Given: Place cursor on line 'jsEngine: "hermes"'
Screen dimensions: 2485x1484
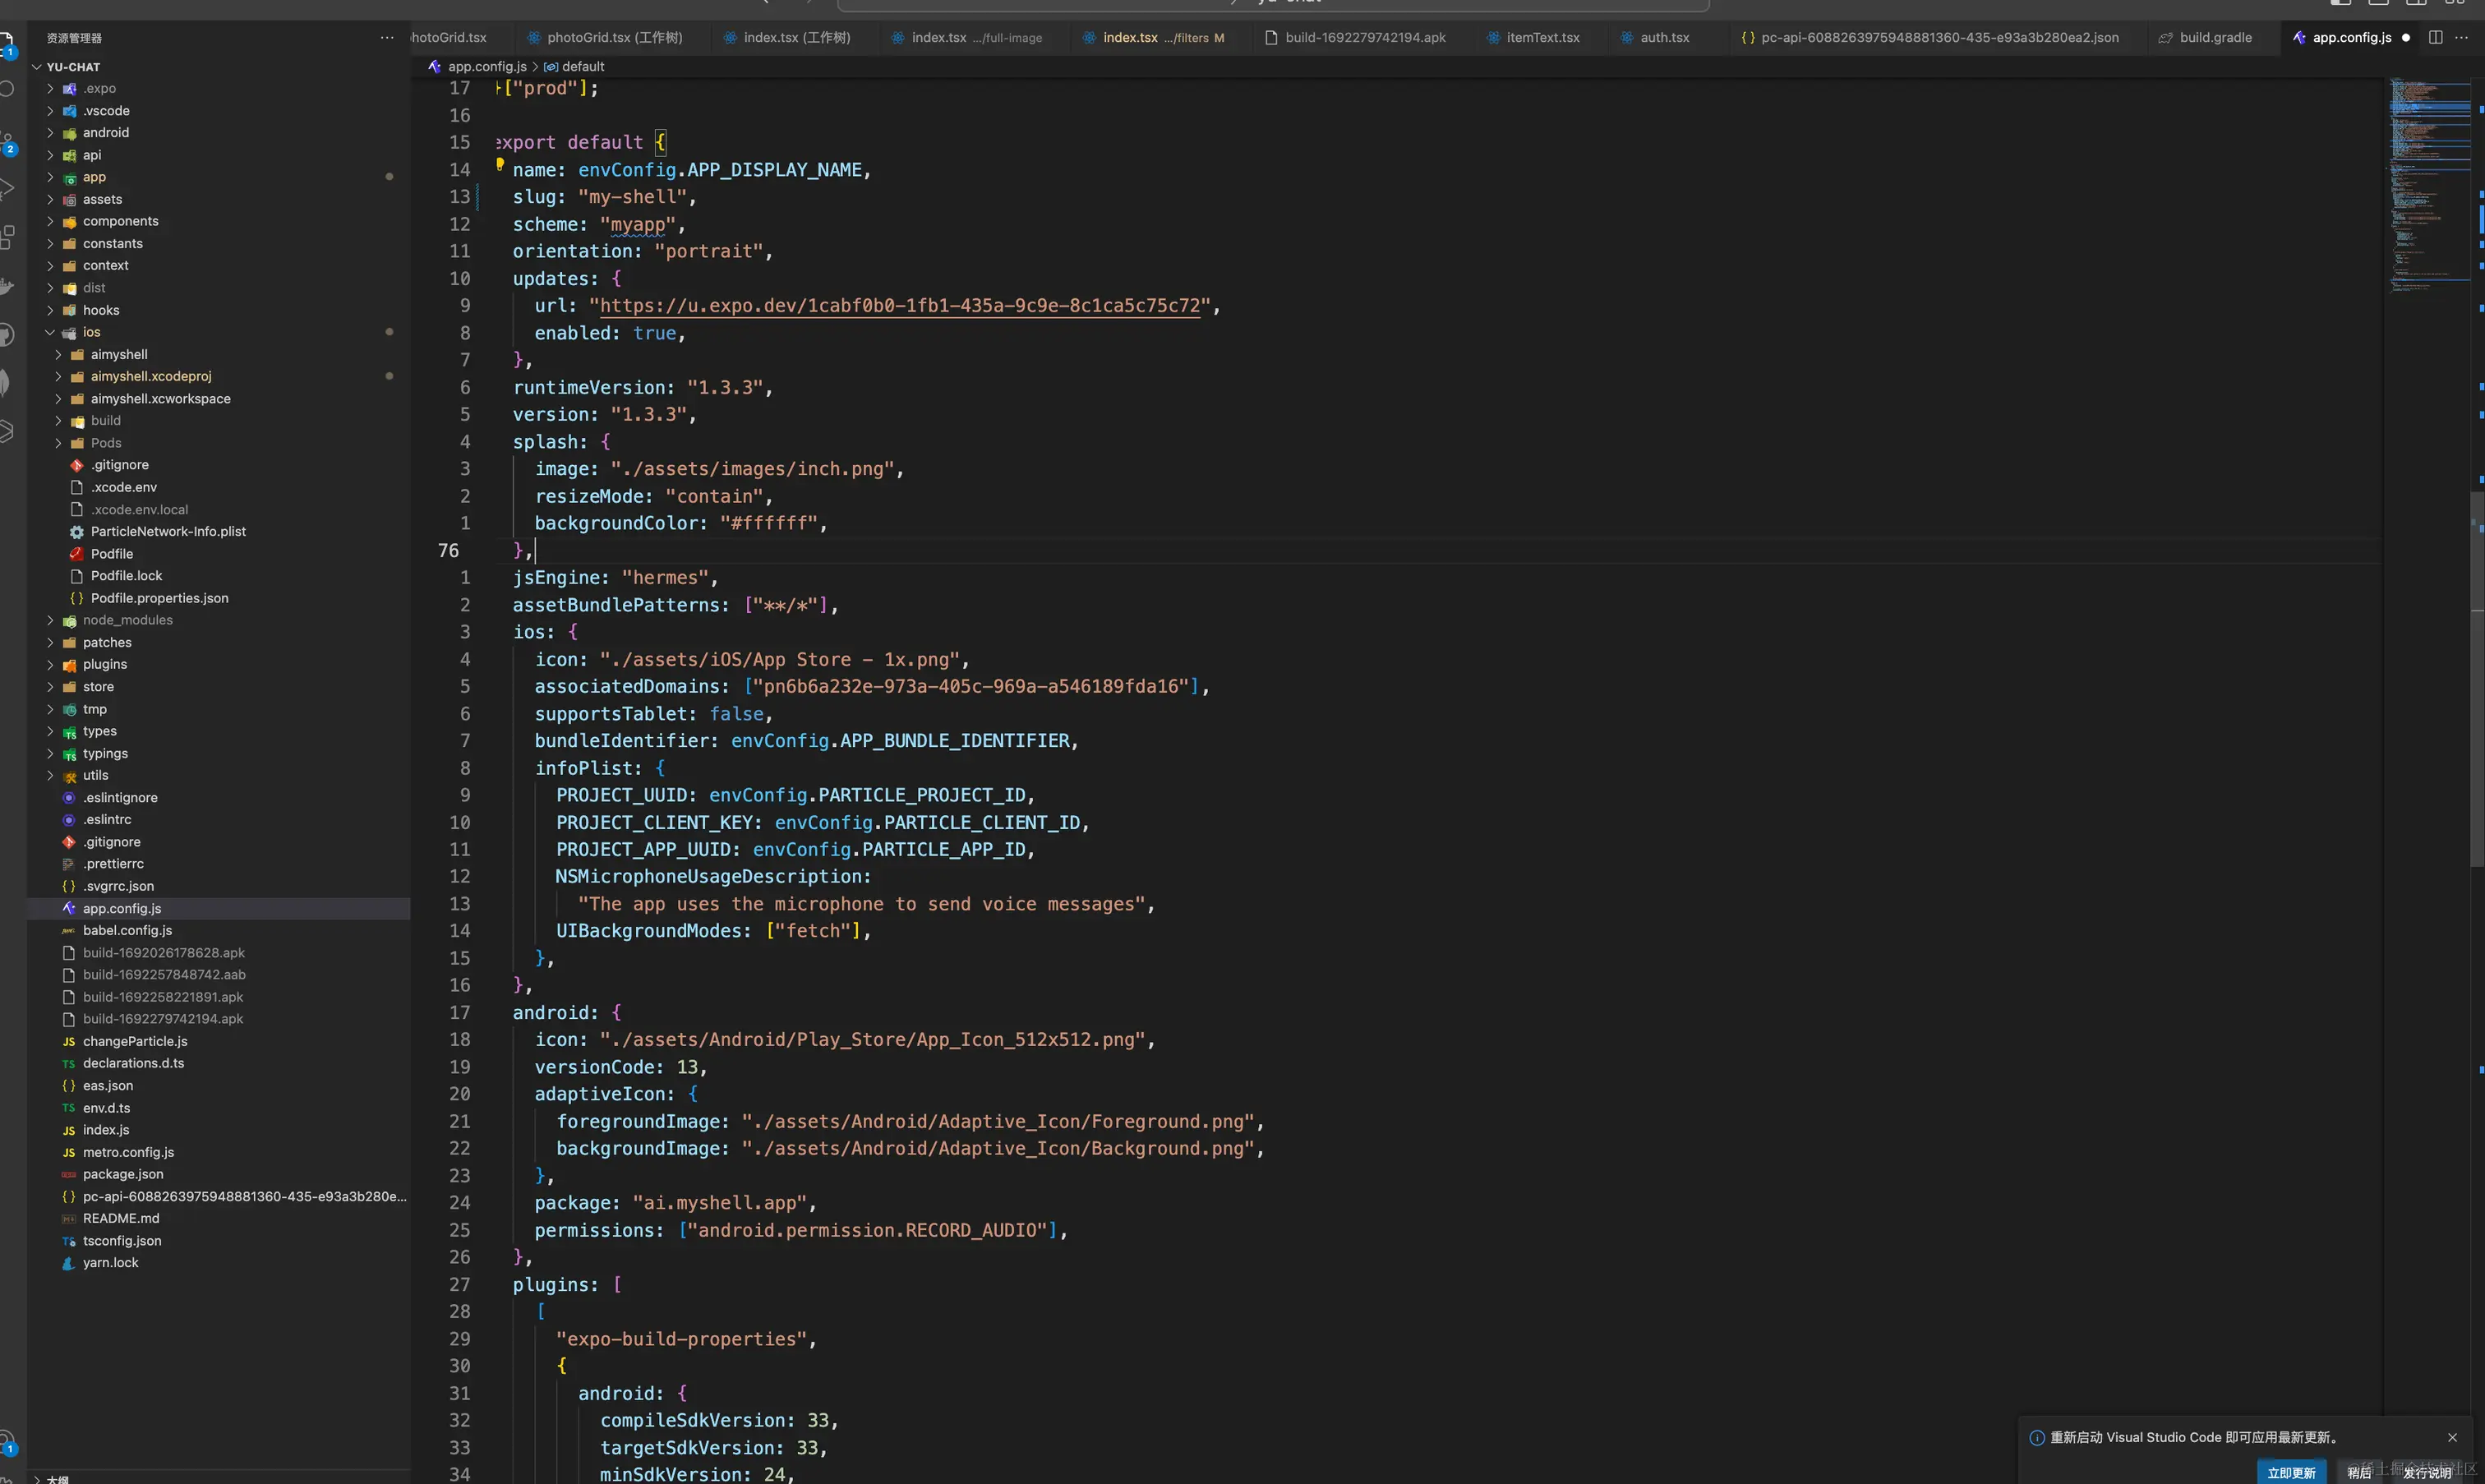Looking at the screenshot, I should [615, 578].
